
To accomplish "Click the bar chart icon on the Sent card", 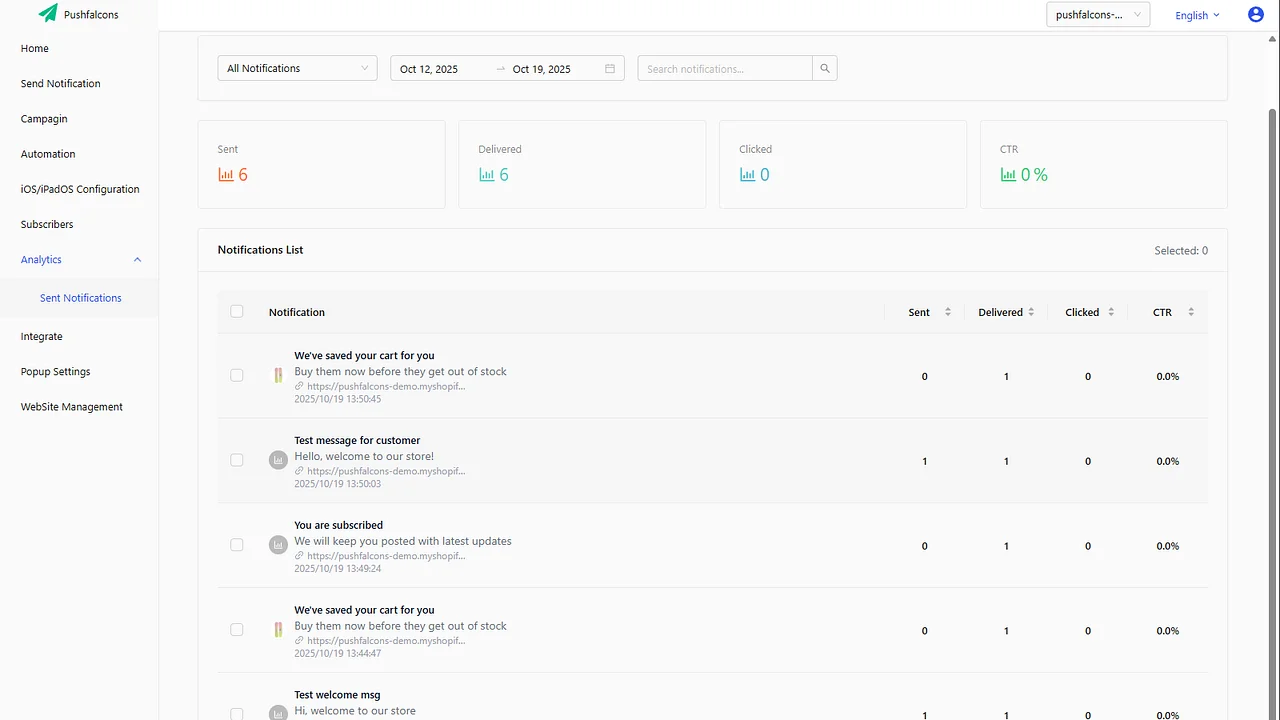I will coord(224,173).
